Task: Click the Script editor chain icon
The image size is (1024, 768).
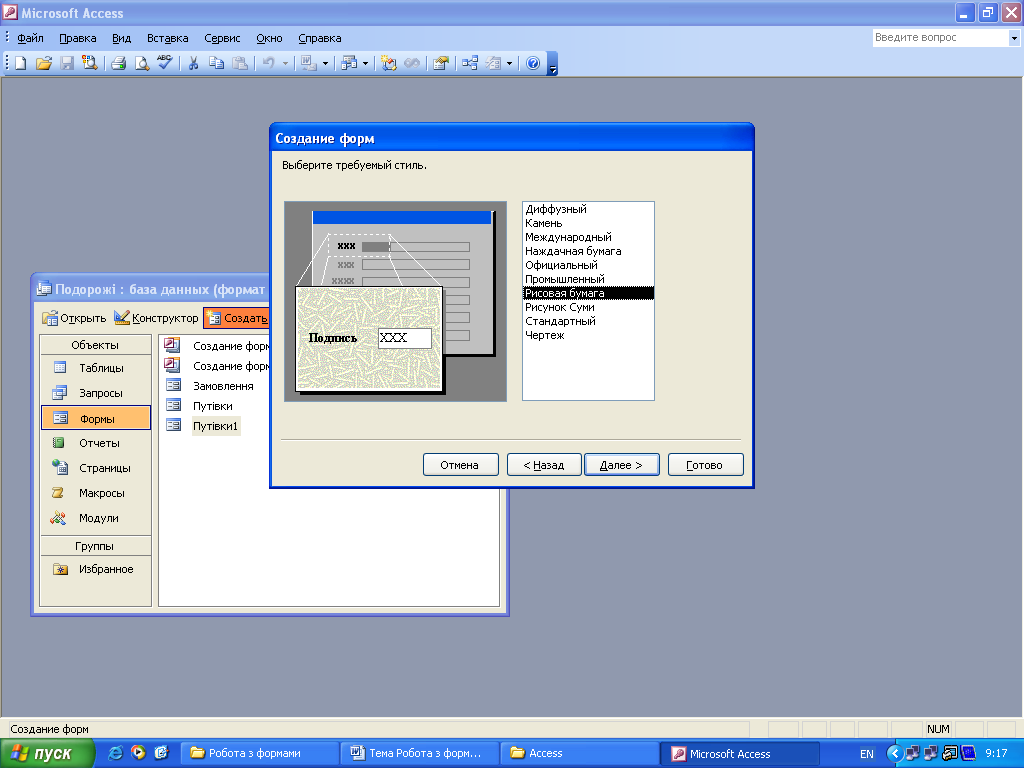Action: [411, 63]
